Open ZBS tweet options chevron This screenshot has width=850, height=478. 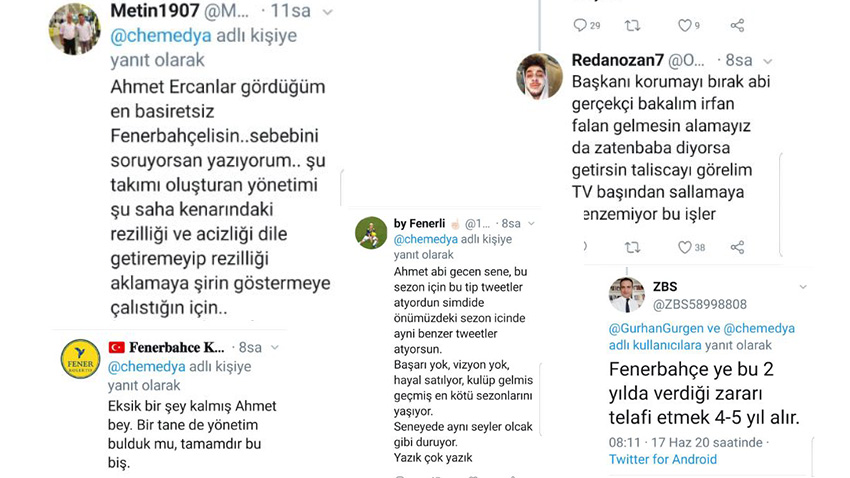(x=802, y=288)
